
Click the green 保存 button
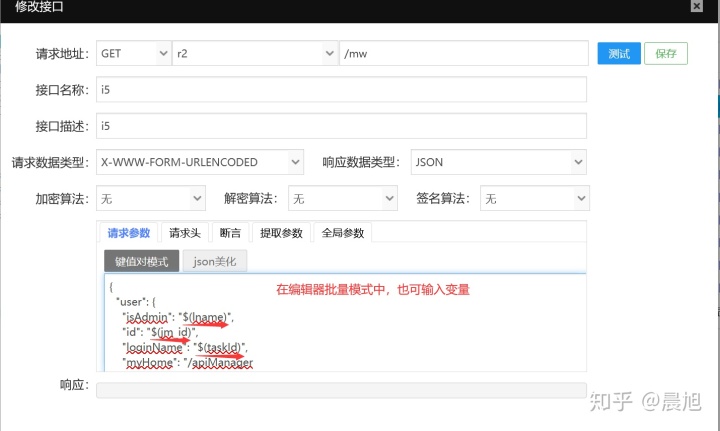(x=665, y=53)
